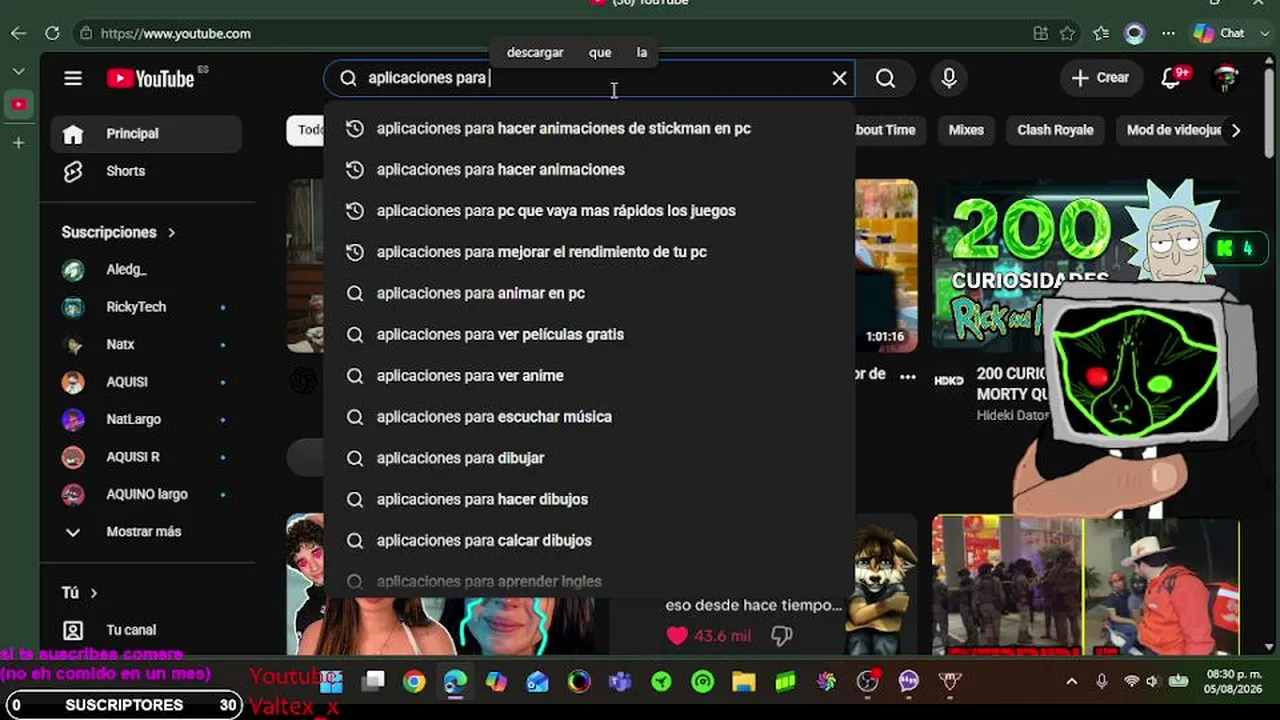Screen dimensions: 1280x720
Task: Open the browser favorites list icon
Action: coord(1101,33)
